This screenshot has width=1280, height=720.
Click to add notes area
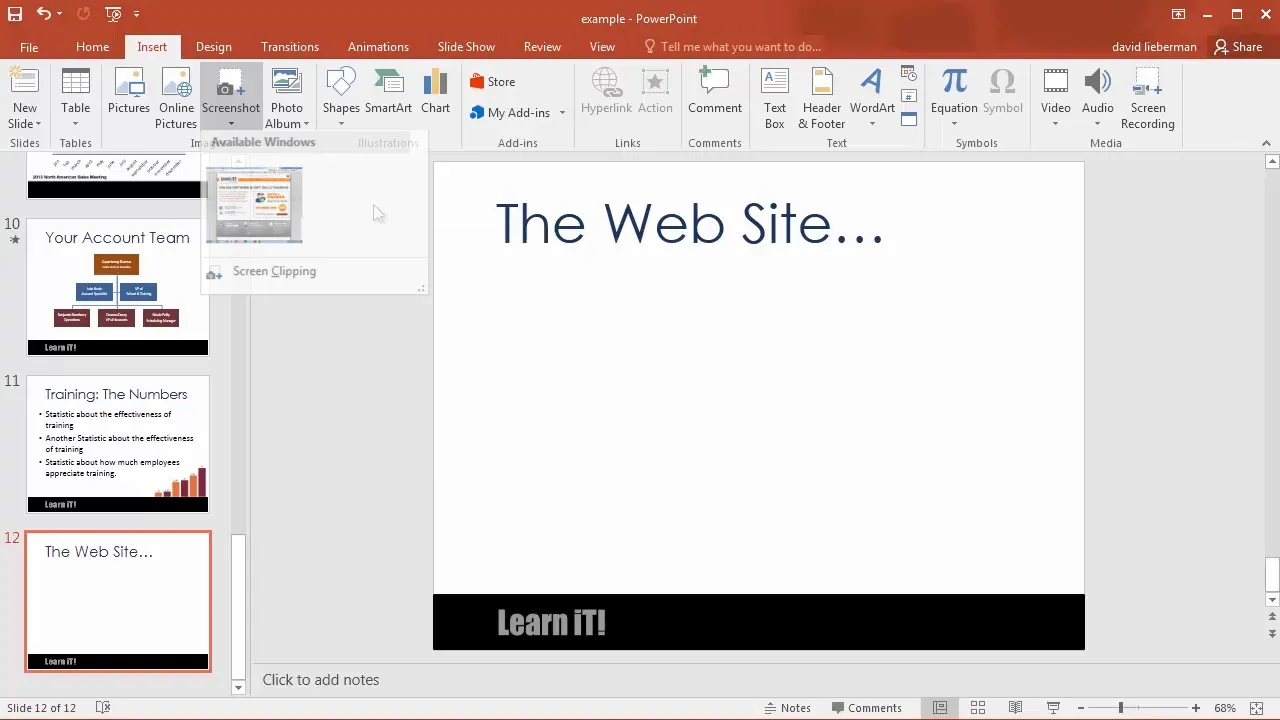click(320, 680)
